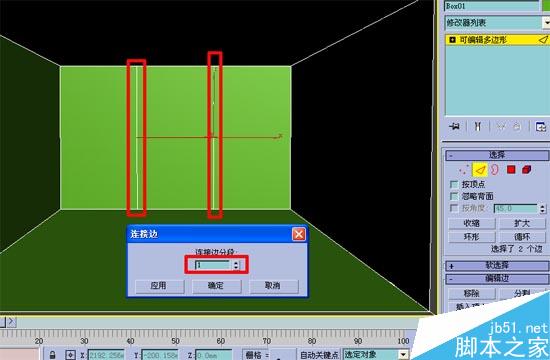
Task: Toggle the 按角度 checkbox
Action: (x=454, y=208)
